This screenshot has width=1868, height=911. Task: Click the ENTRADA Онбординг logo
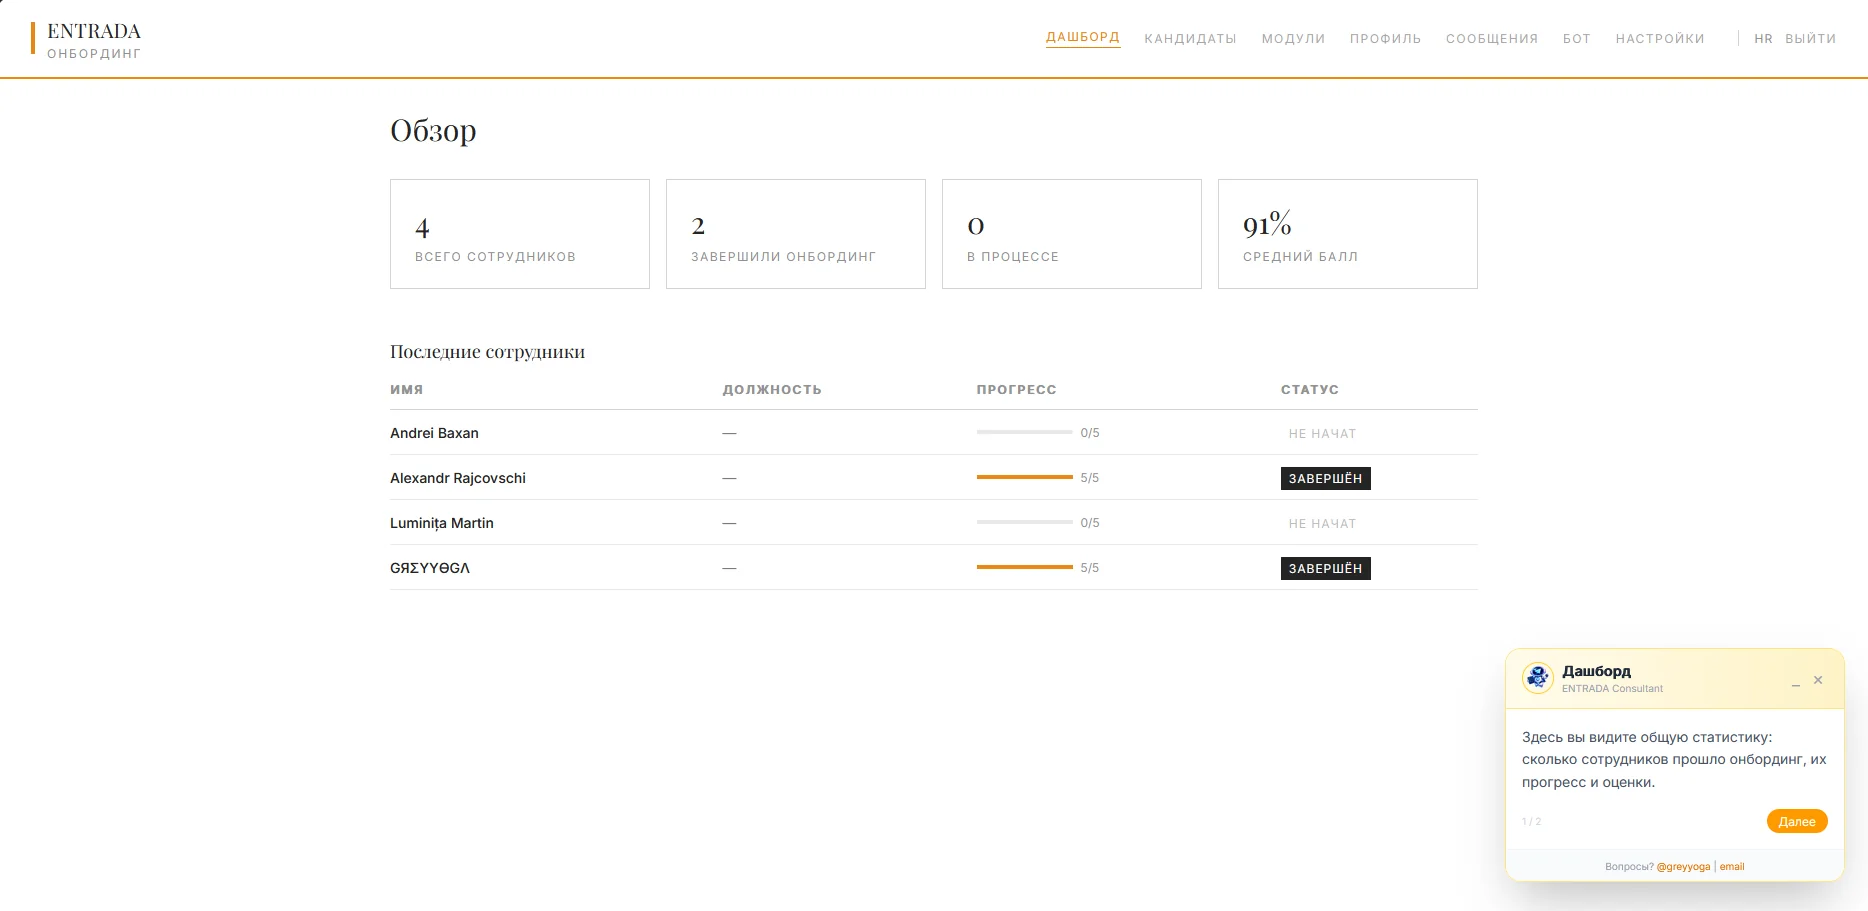pyautogui.click(x=87, y=40)
